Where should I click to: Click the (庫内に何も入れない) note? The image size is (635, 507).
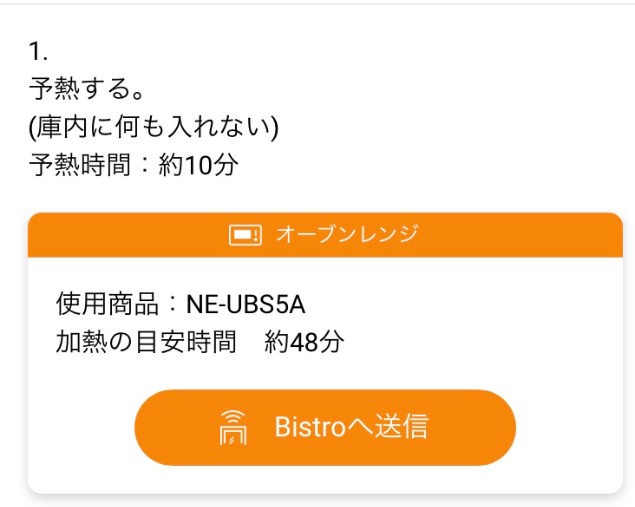click(x=154, y=127)
